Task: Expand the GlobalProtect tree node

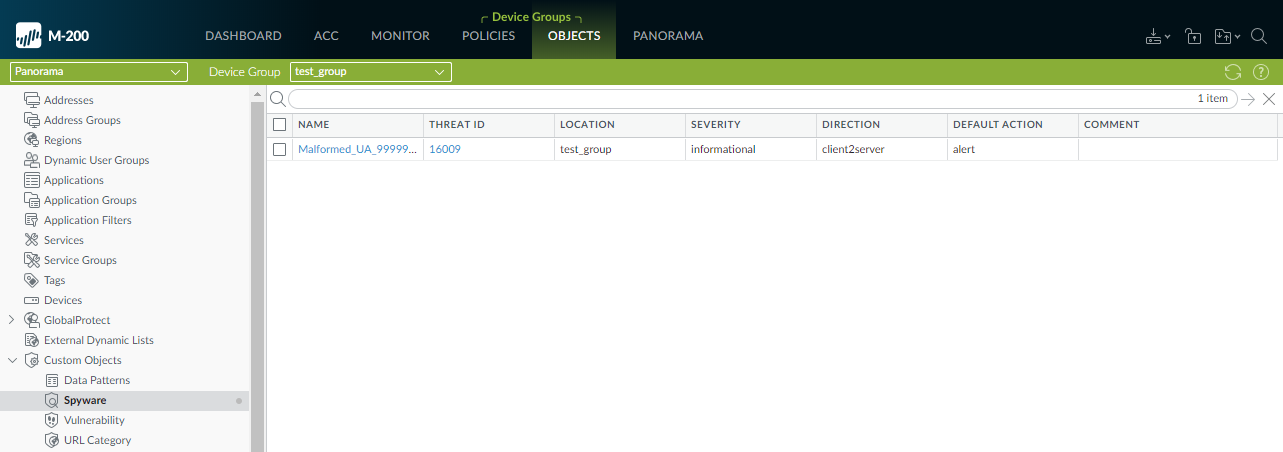Action: click(11, 320)
